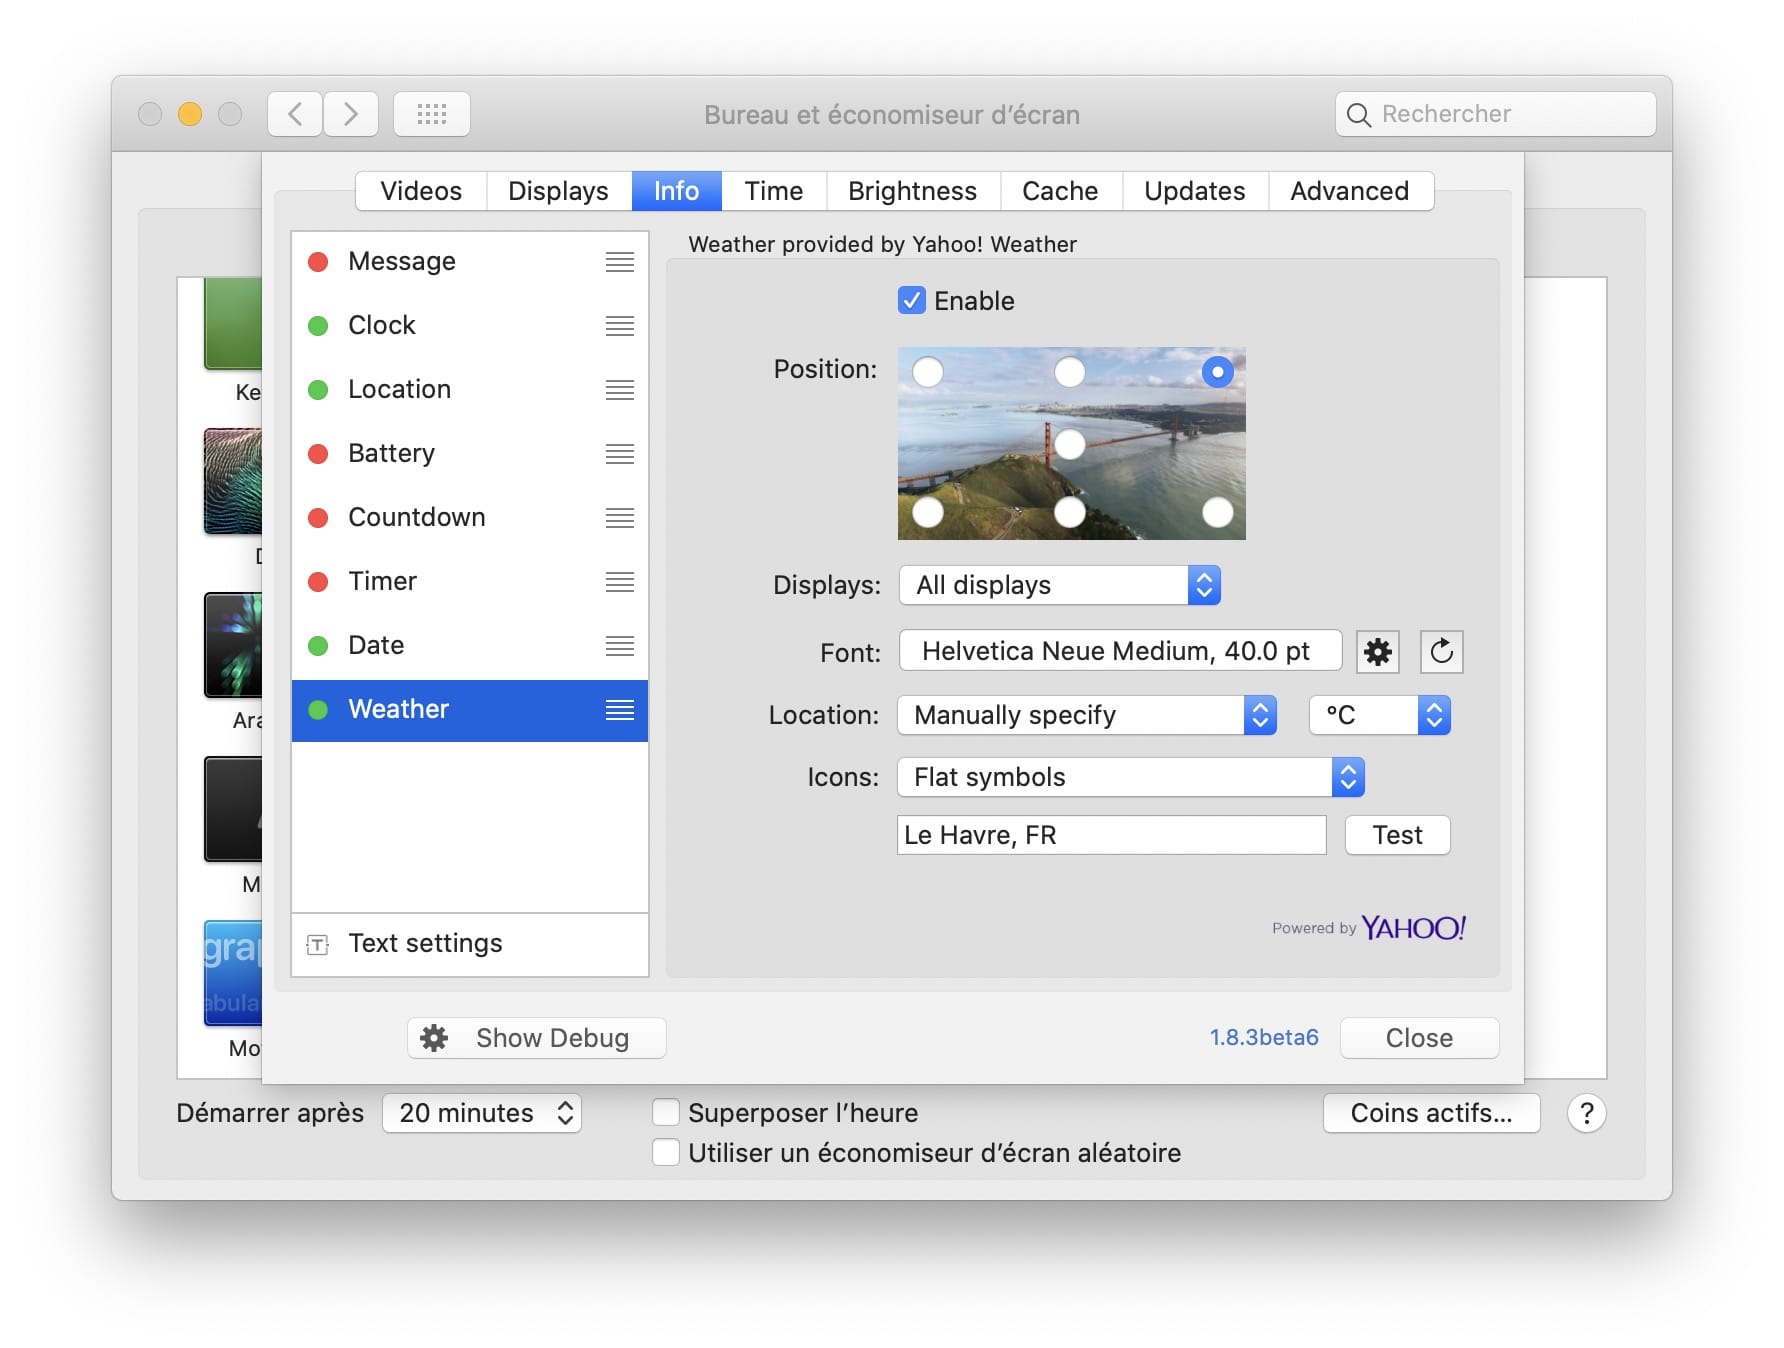Viewport: 1784px width, 1348px height.
Task: Open the Manually specify location dropdown
Action: [x=1088, y=715]
